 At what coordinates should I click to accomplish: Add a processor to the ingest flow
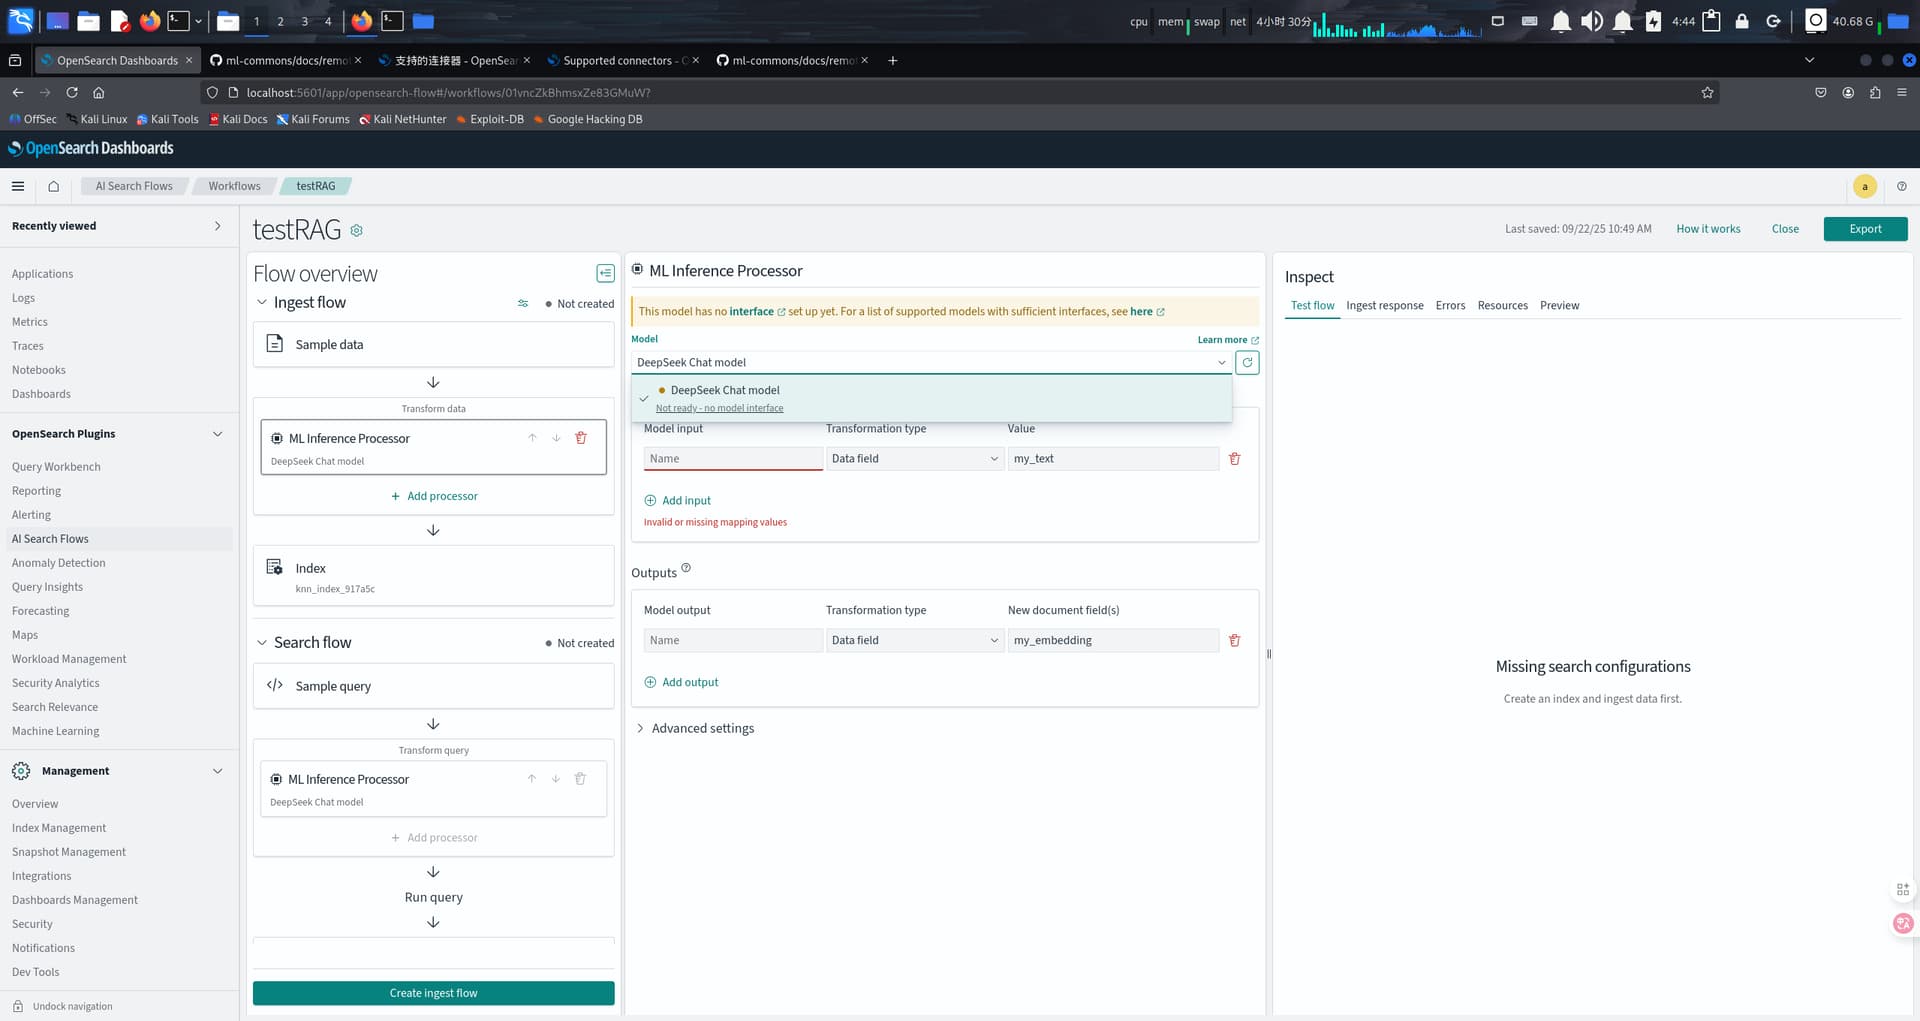tap(434, 496)
